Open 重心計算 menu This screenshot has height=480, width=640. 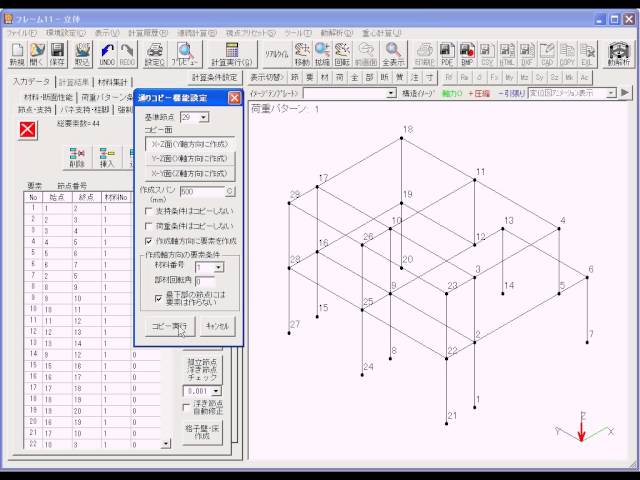(x=381, y=33)
